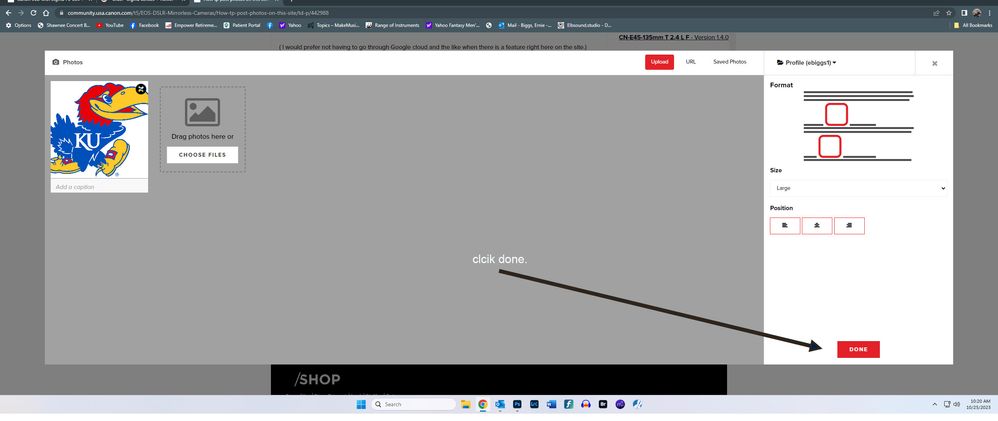Click the red DONE button

pyautogui.click(x=858, y=349)
